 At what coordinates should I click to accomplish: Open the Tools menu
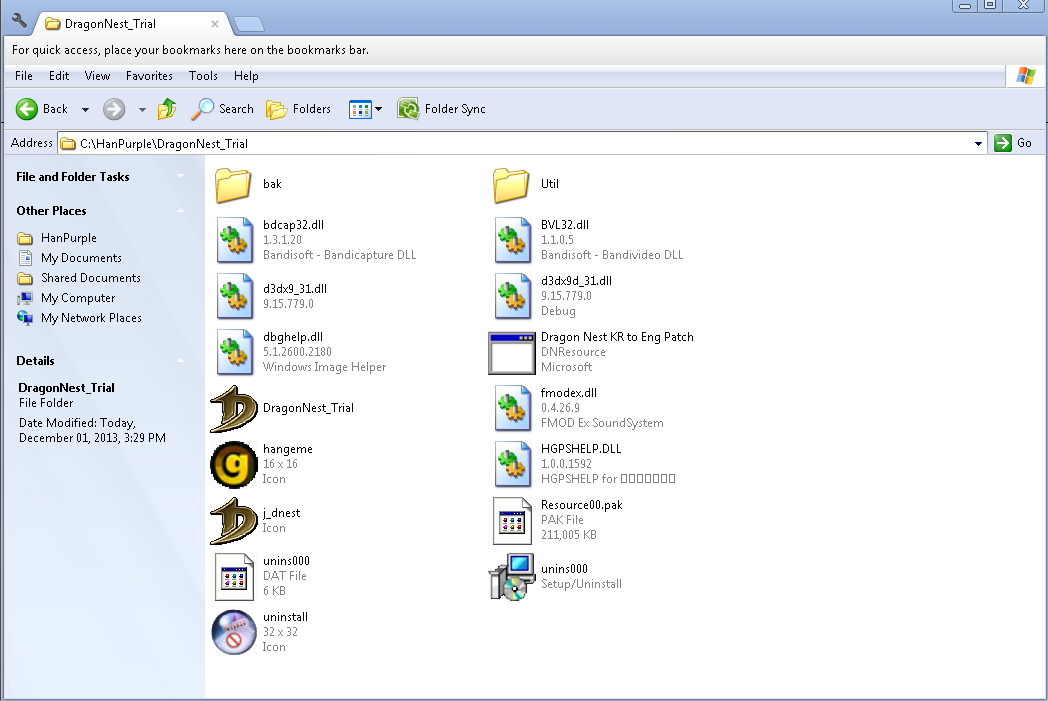203,76
